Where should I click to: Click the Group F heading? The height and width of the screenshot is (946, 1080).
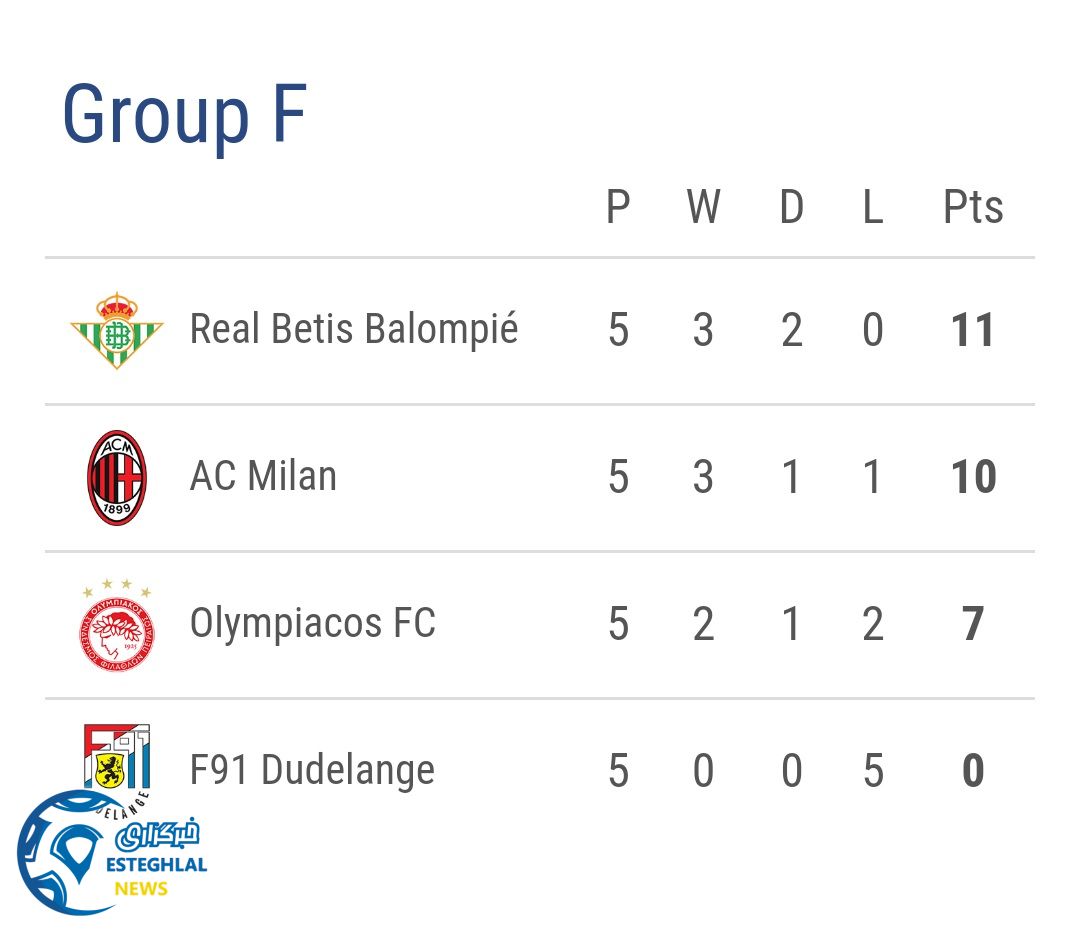pos(184,115)
